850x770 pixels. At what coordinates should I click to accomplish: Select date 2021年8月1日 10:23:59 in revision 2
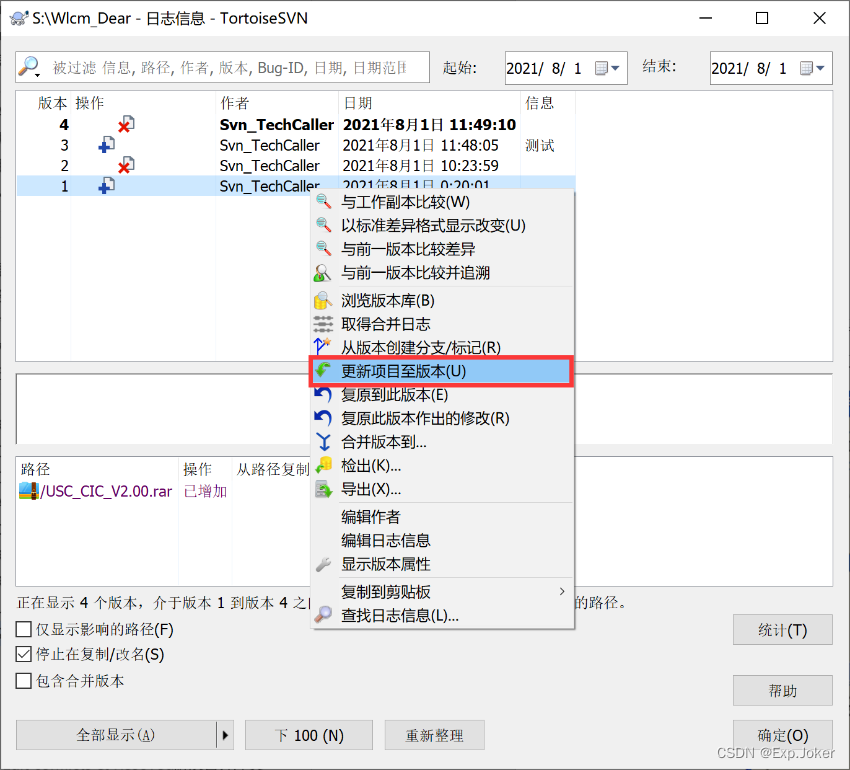click(x=421, y=165)
